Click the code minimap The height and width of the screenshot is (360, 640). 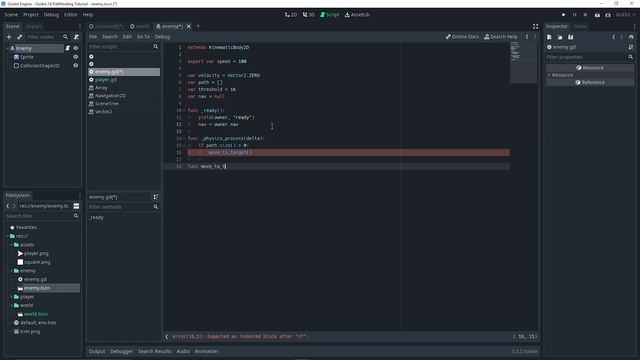pos(523,62)
